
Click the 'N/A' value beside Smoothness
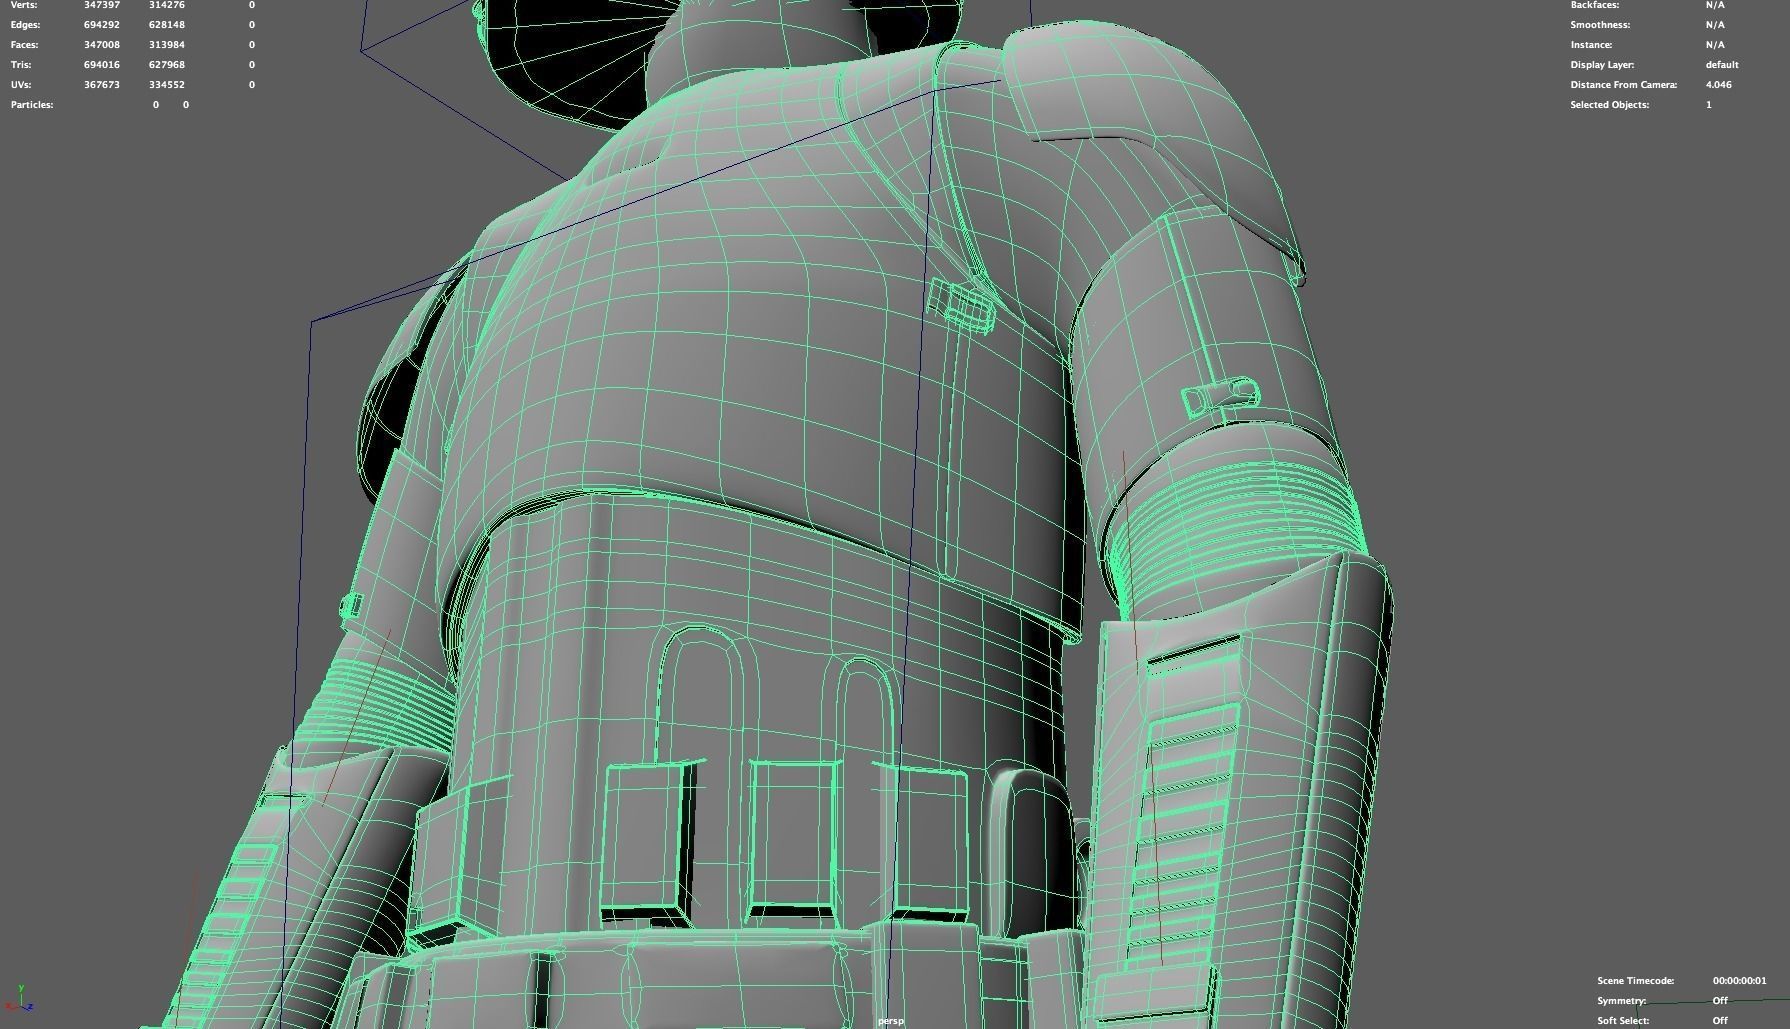1715,25
